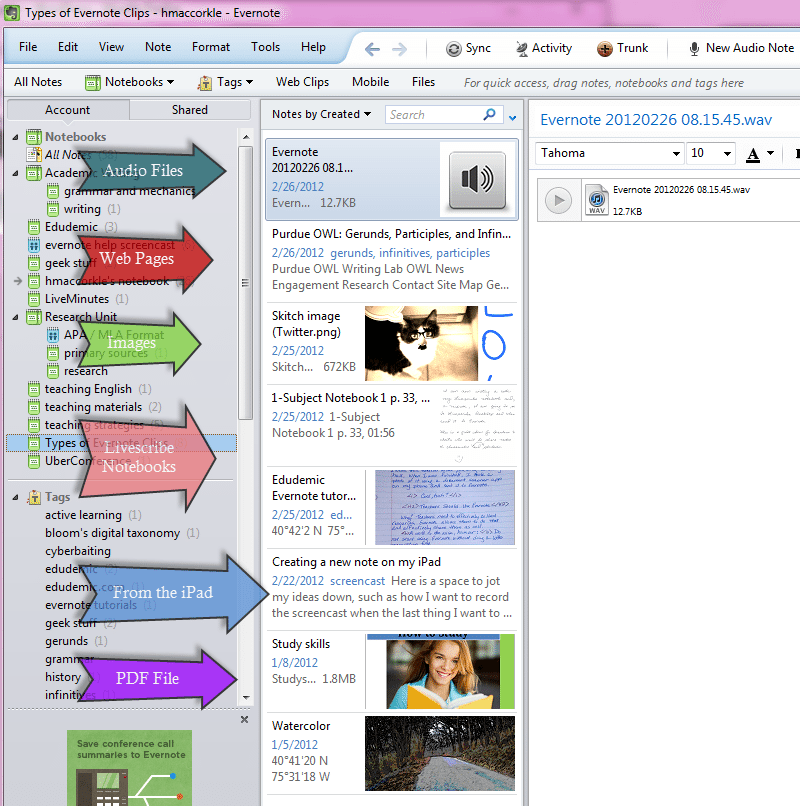
Task: Click the Evernote app icon in title bar
Action: click(x=11, y=13)
